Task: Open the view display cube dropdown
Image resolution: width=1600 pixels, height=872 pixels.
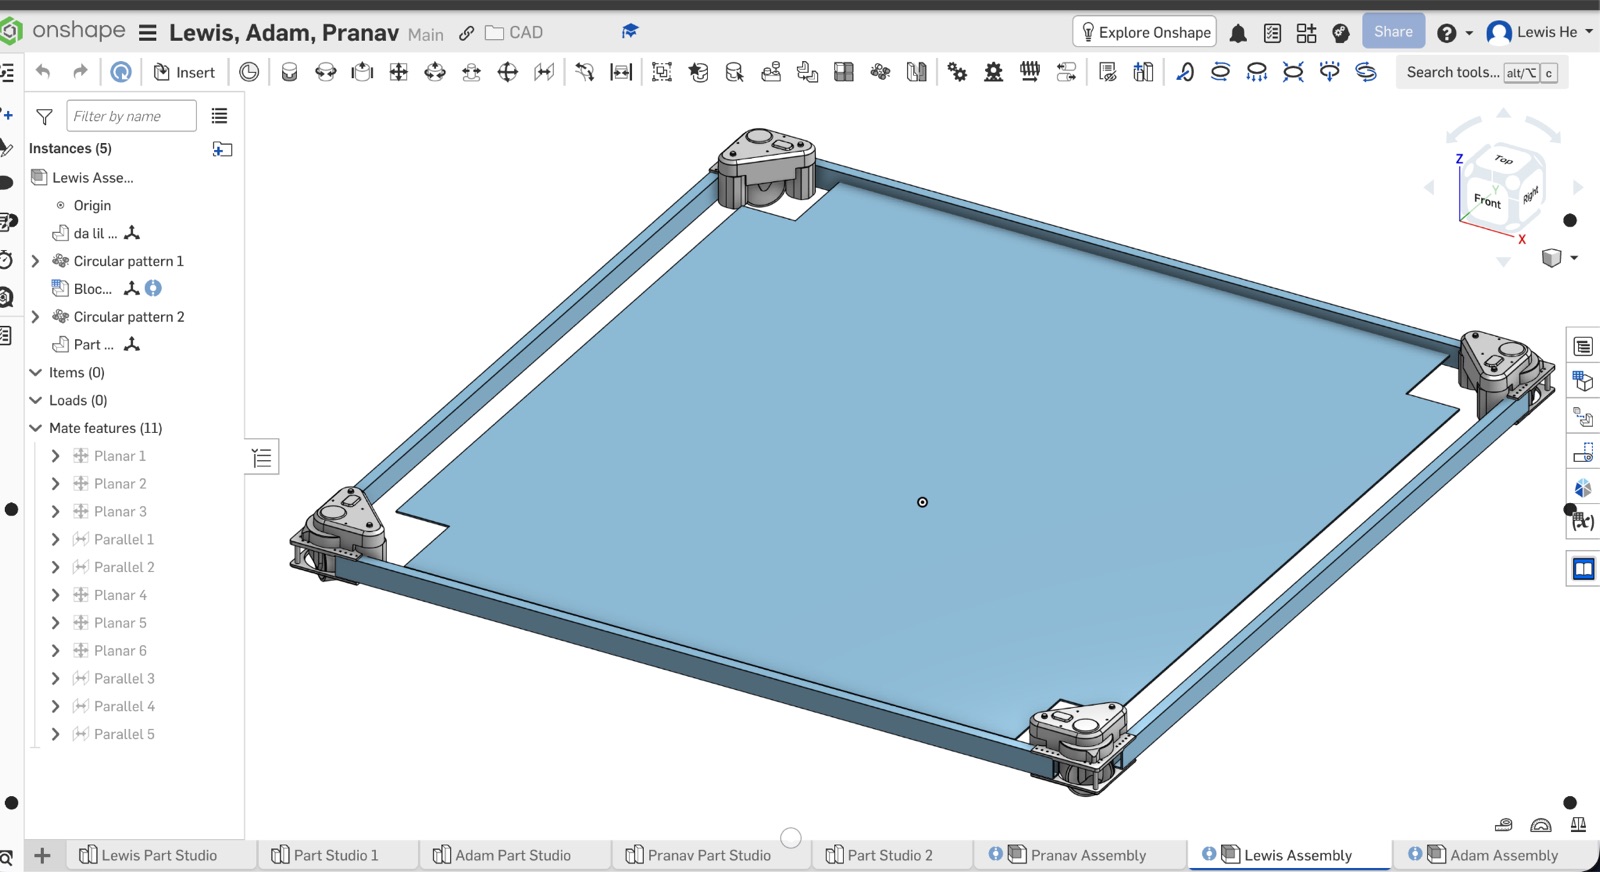Action: pyautogui.click(x=1573, y=258)
